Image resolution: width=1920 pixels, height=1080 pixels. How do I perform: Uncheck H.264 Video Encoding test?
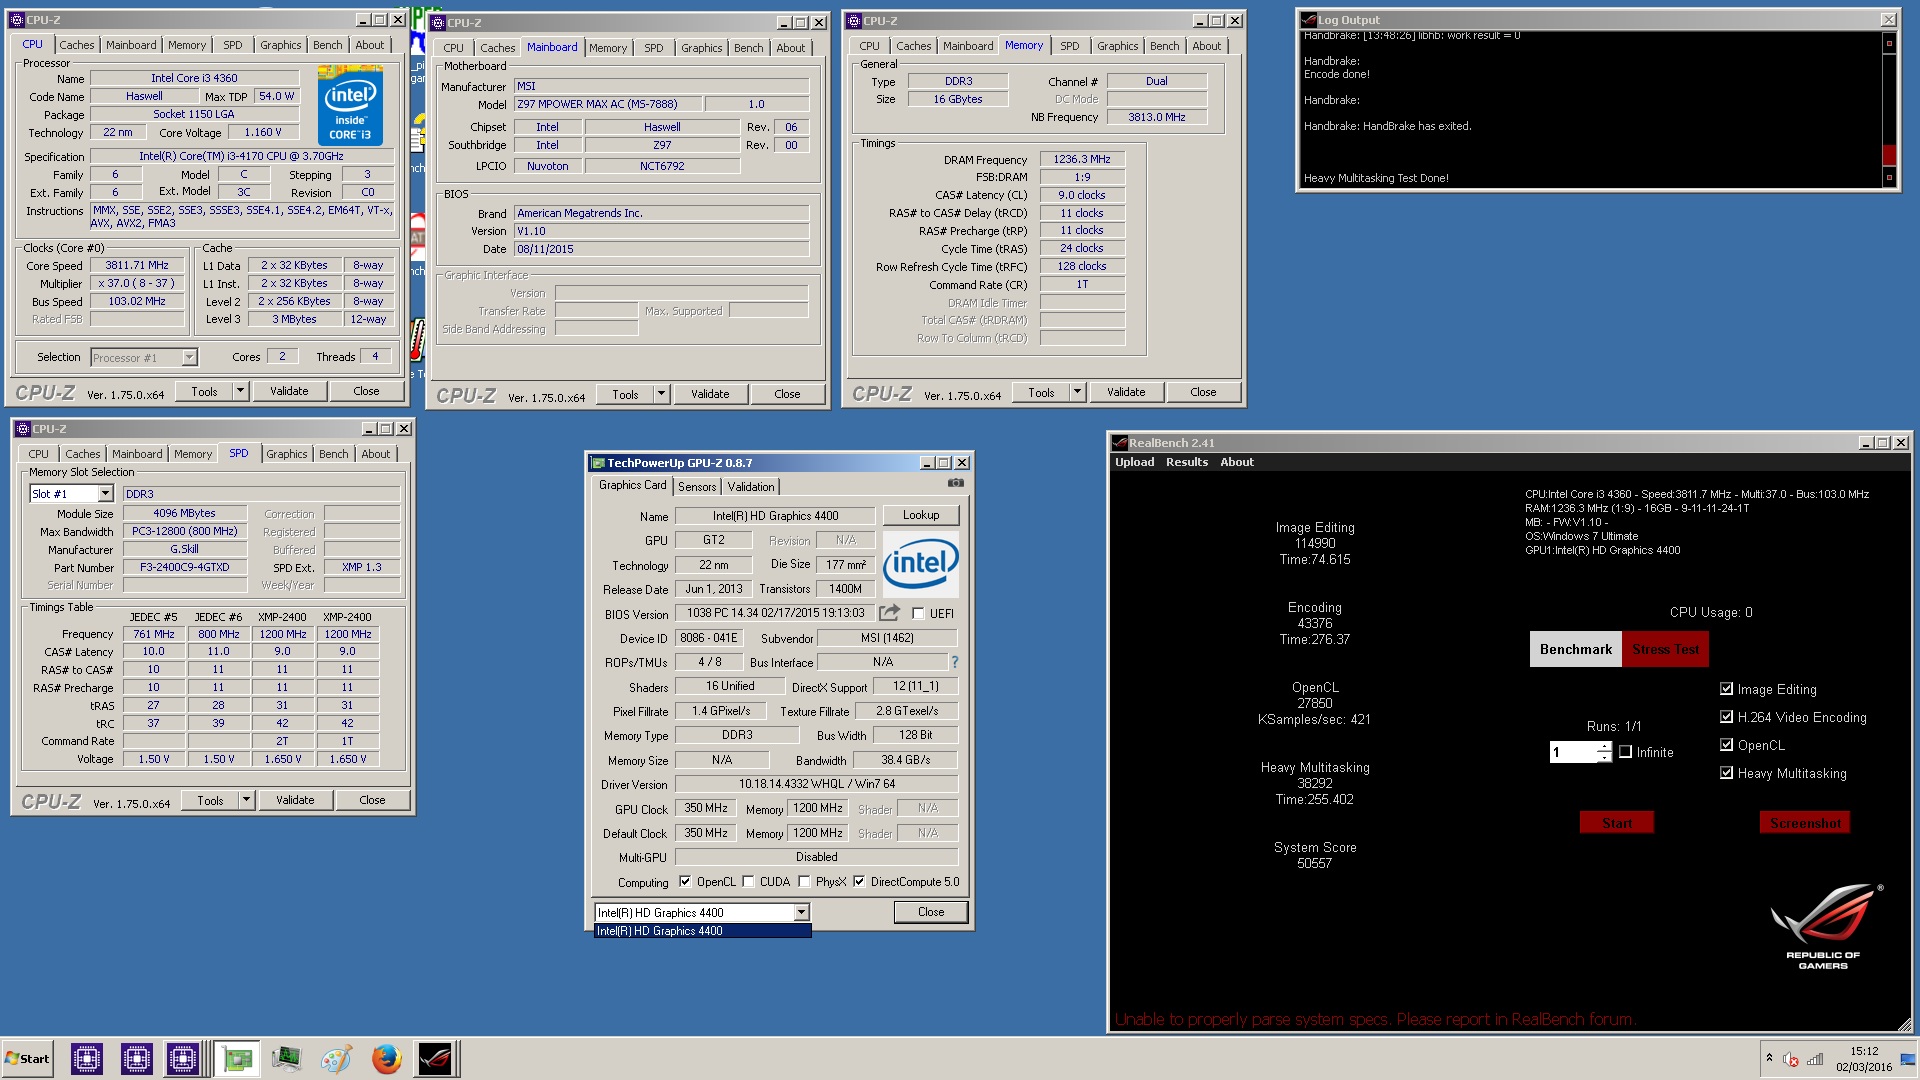coord(1726,716)
